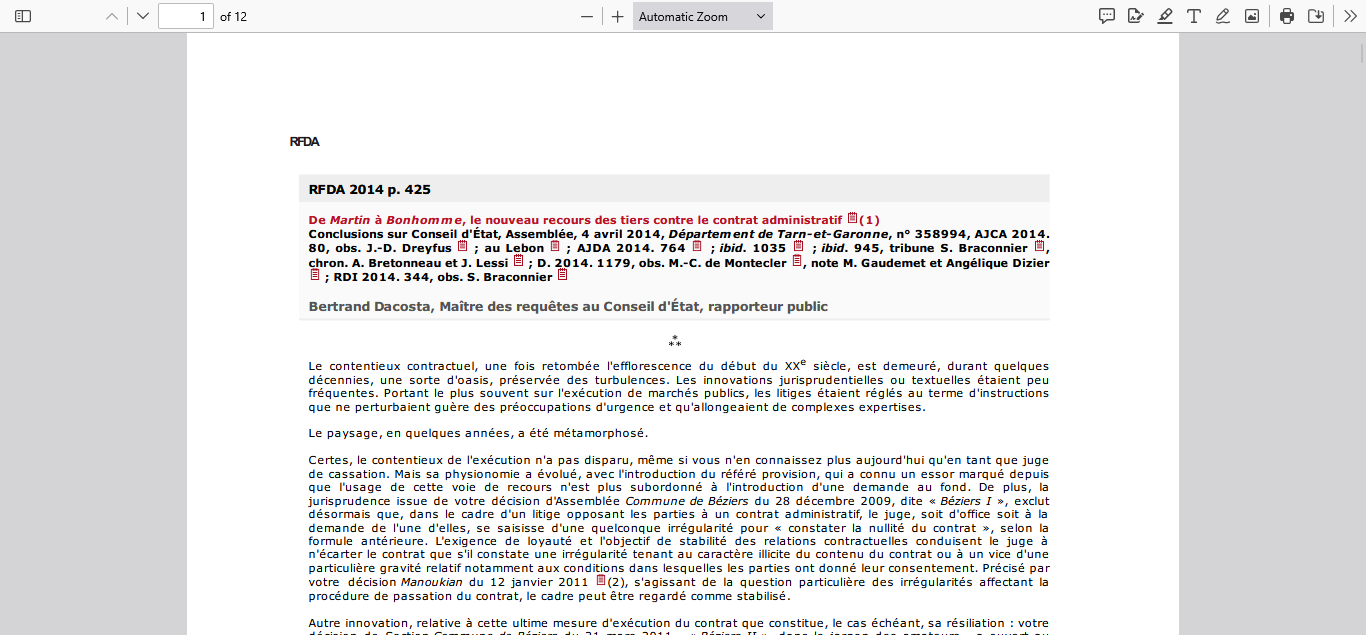
Task: Go to the previous page
Action: coord(112,16)
